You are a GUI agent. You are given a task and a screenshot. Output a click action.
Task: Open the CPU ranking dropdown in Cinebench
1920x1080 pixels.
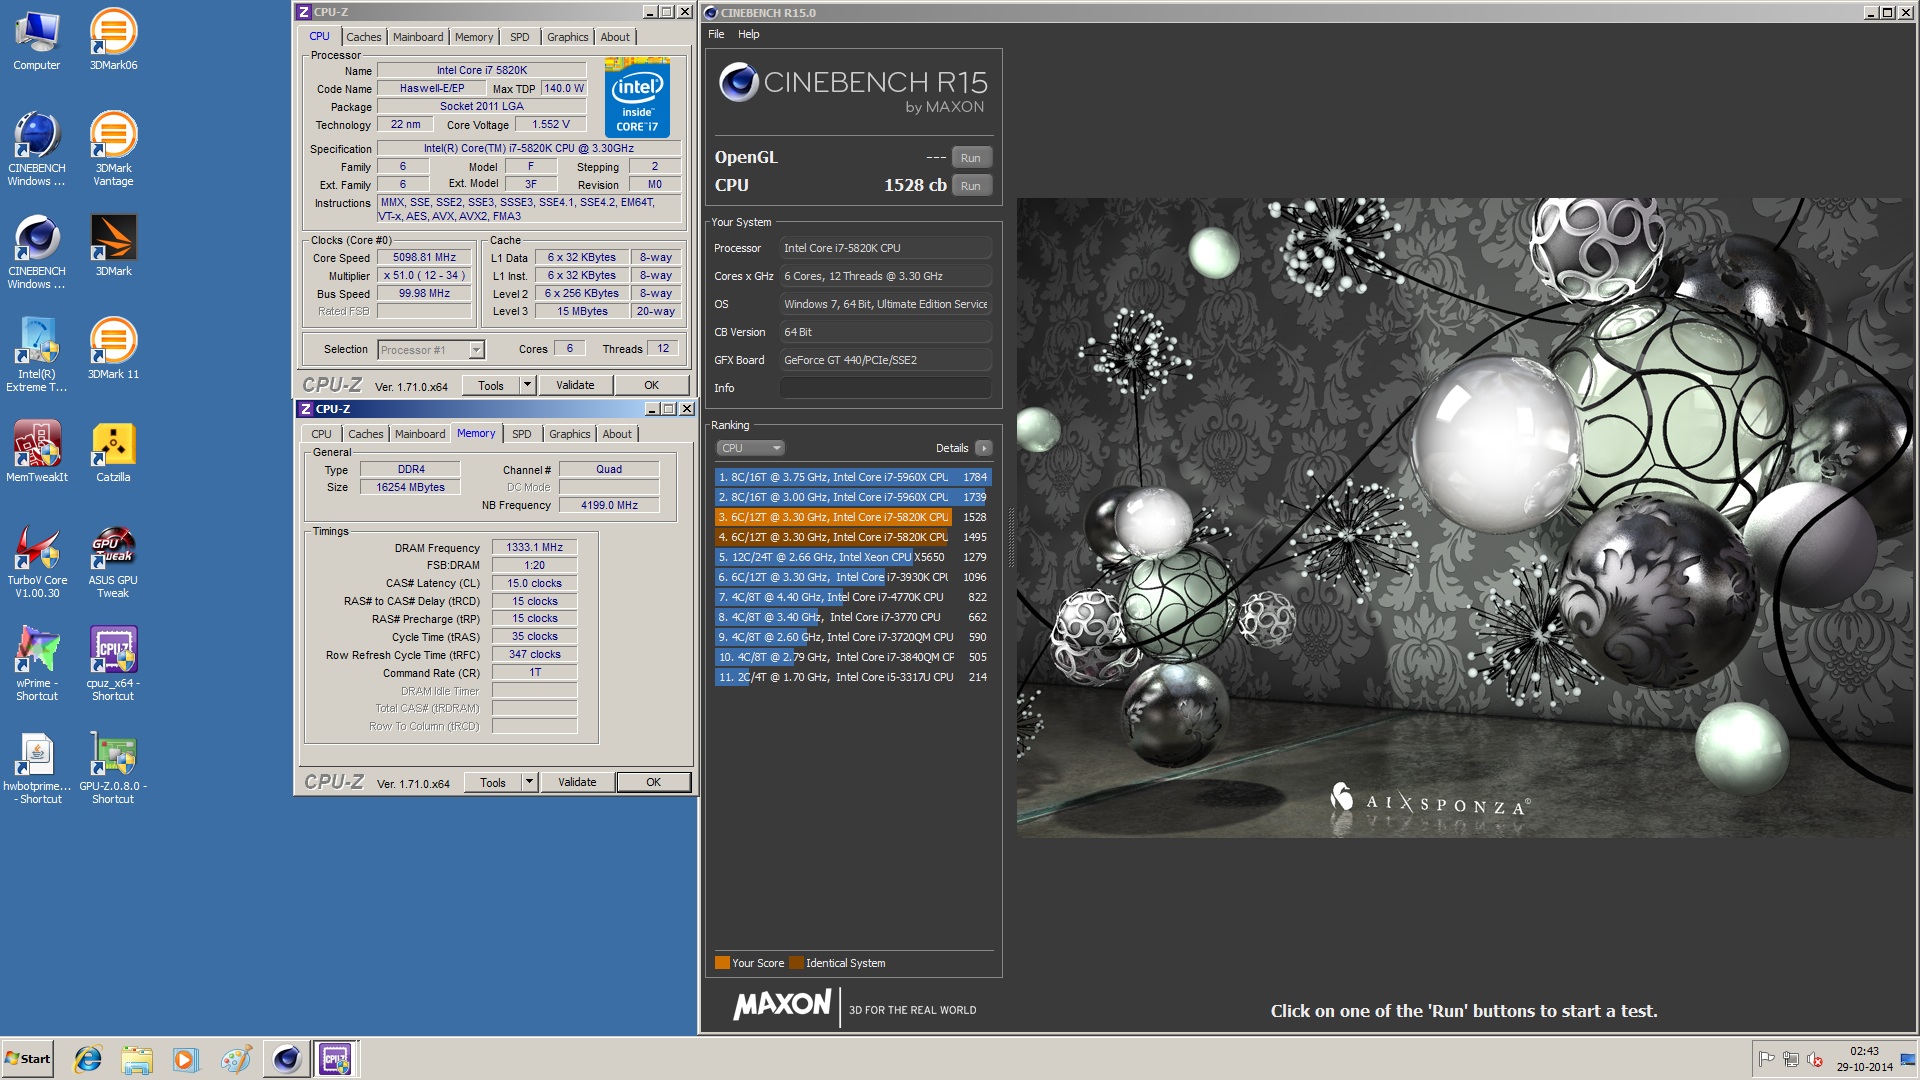(x=750, y=448)
